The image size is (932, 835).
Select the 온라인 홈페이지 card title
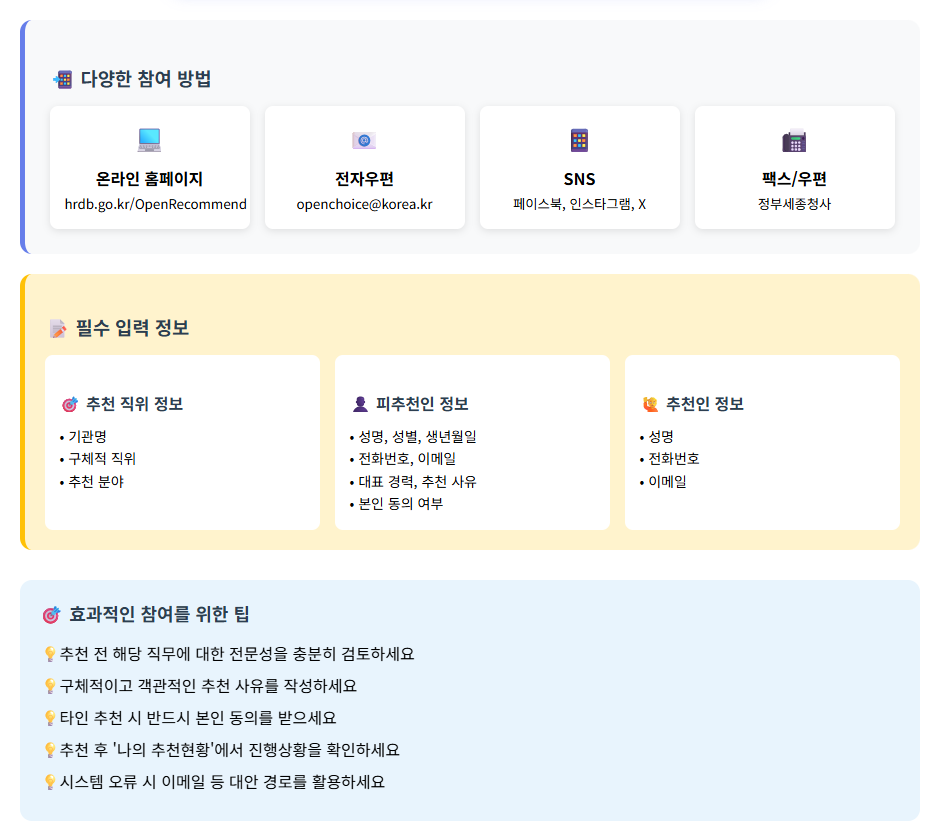pyautogui.click(x=149, y=179)
